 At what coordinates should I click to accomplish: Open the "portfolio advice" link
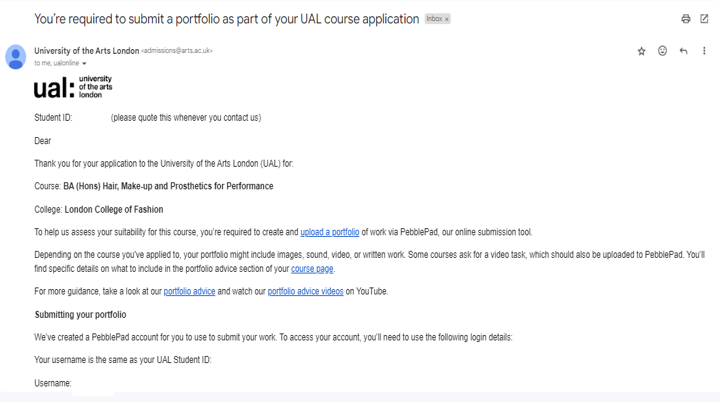pos(189,292)
